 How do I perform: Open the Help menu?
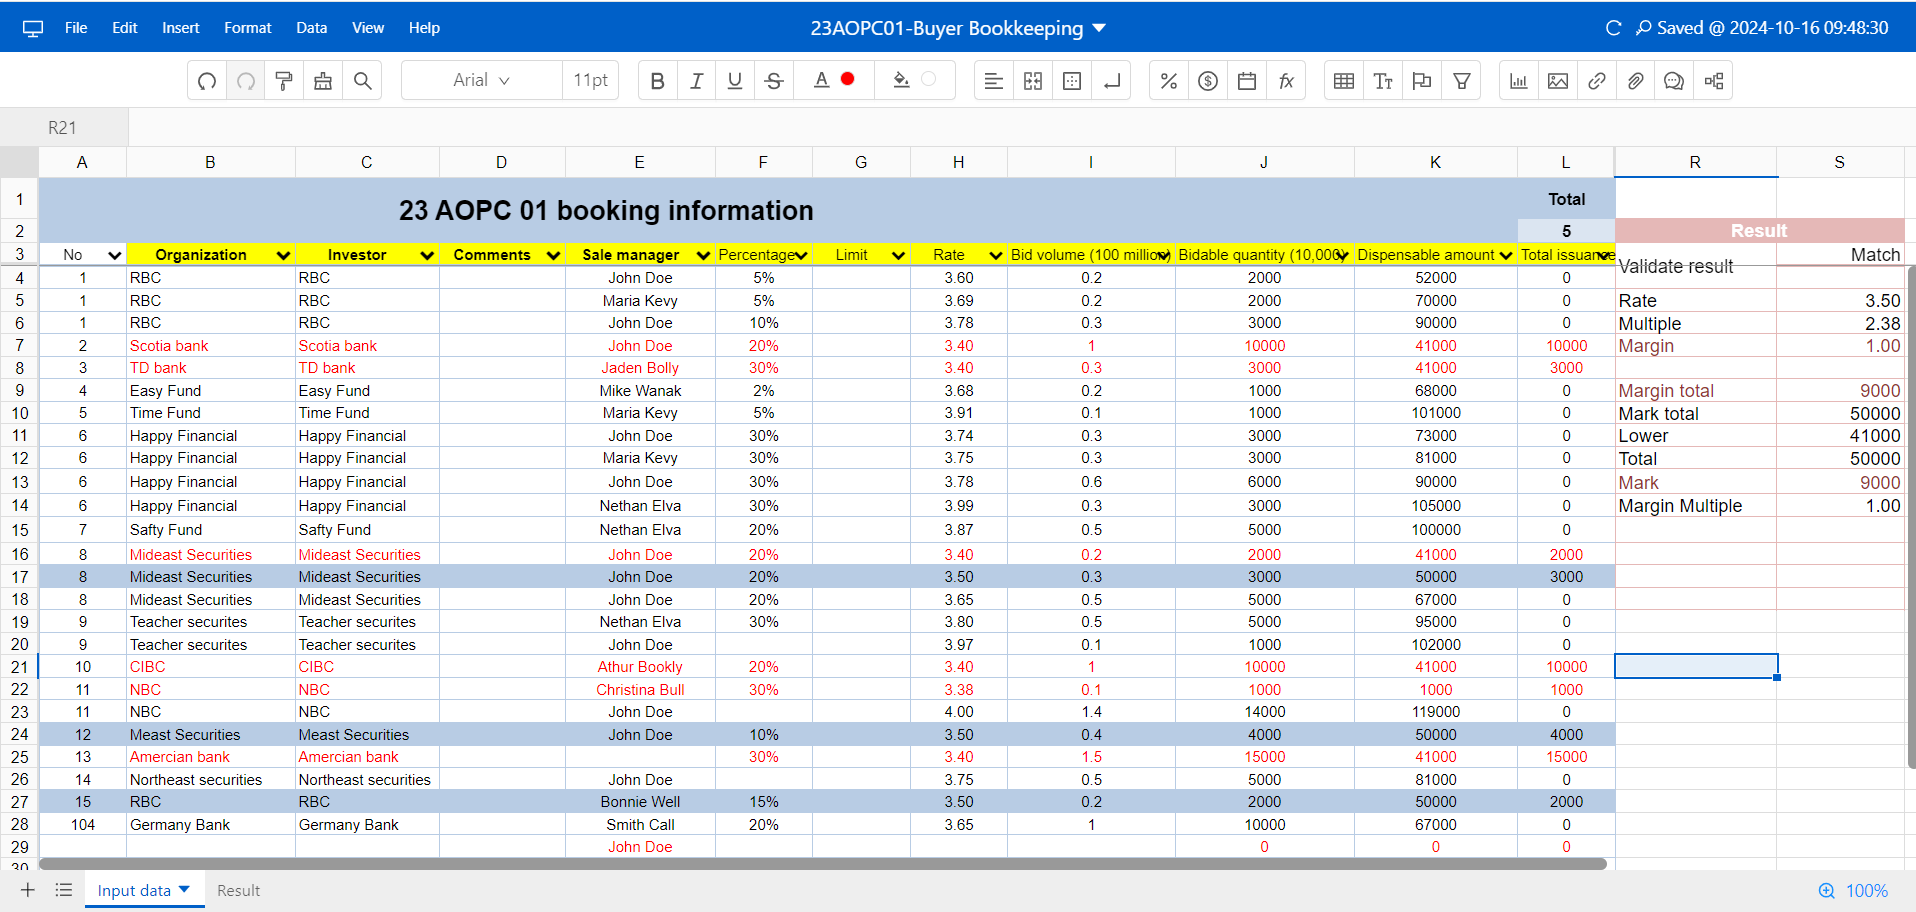(424, 28)
